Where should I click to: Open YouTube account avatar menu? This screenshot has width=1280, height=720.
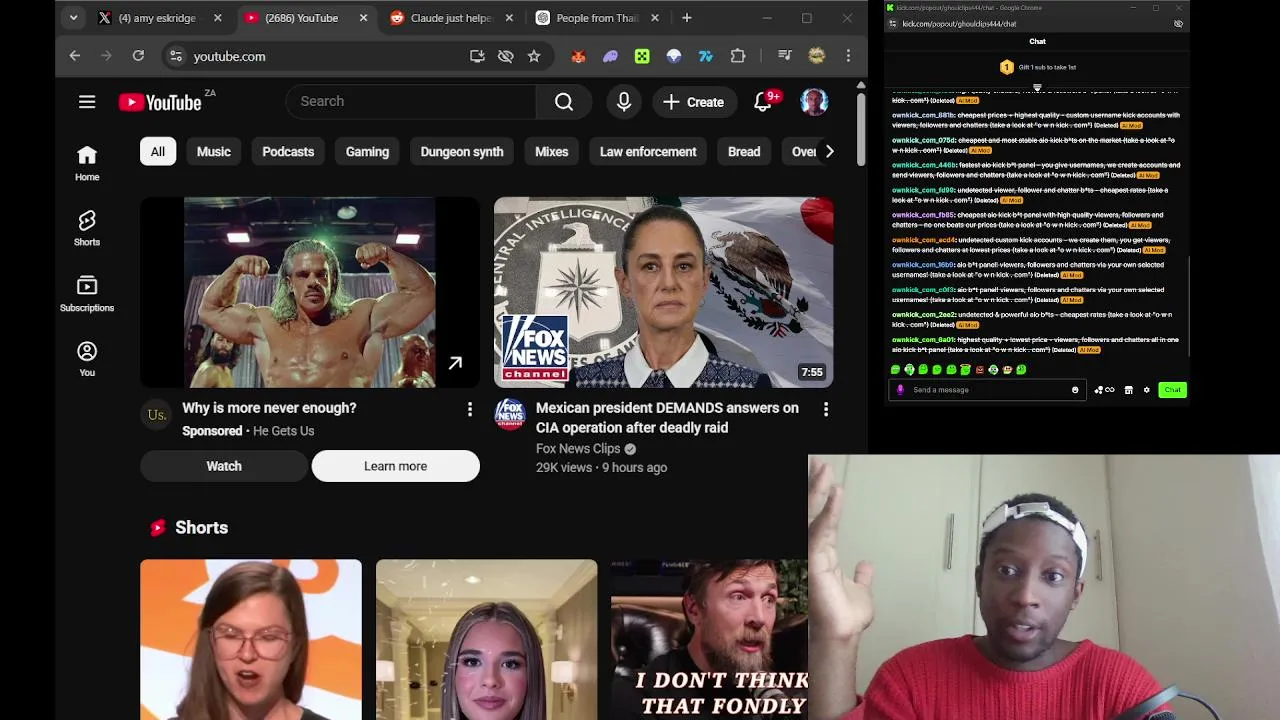(x=814, y=101)
